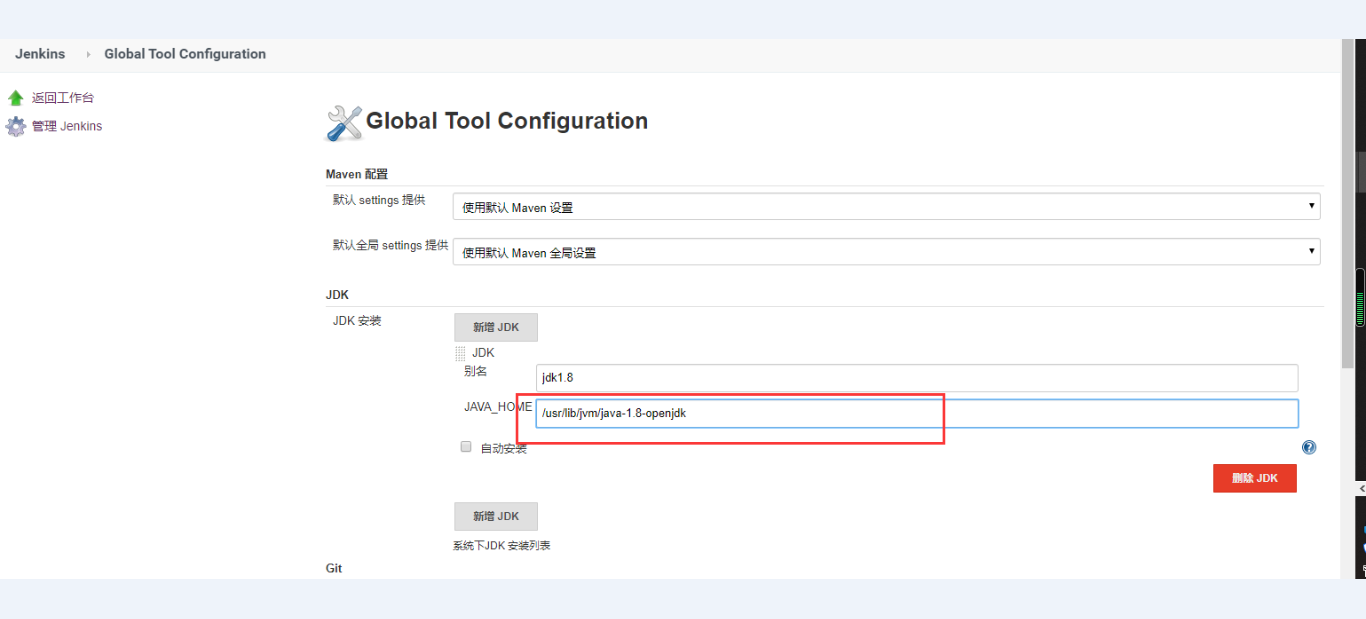
Task: Click the Maven 配置 section heading
Action: click(357, 174)
